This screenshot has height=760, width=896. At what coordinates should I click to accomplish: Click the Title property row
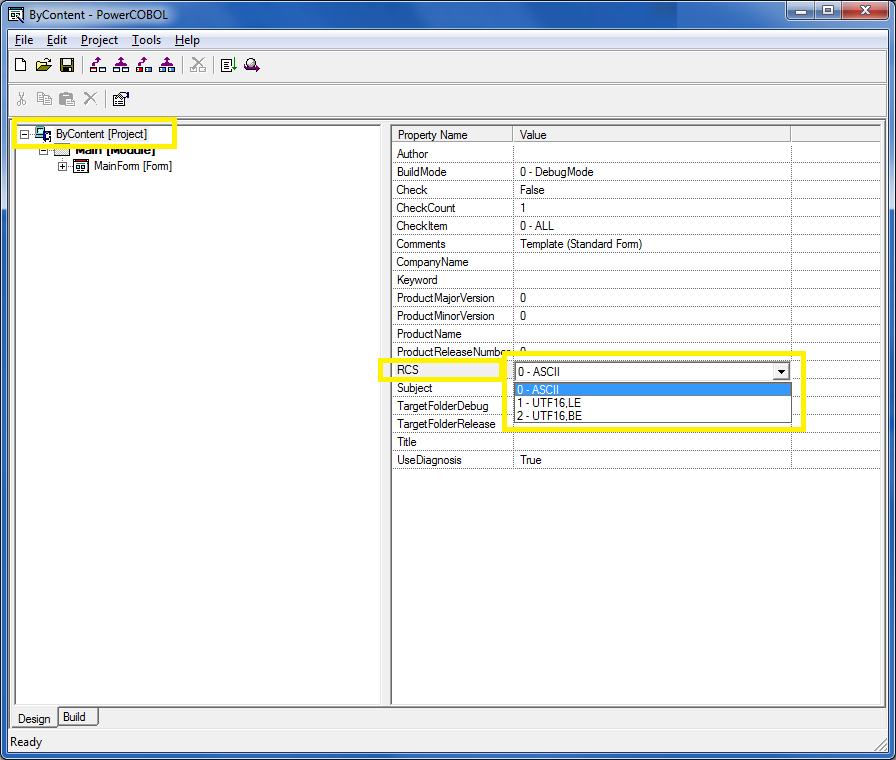(636, 442)
